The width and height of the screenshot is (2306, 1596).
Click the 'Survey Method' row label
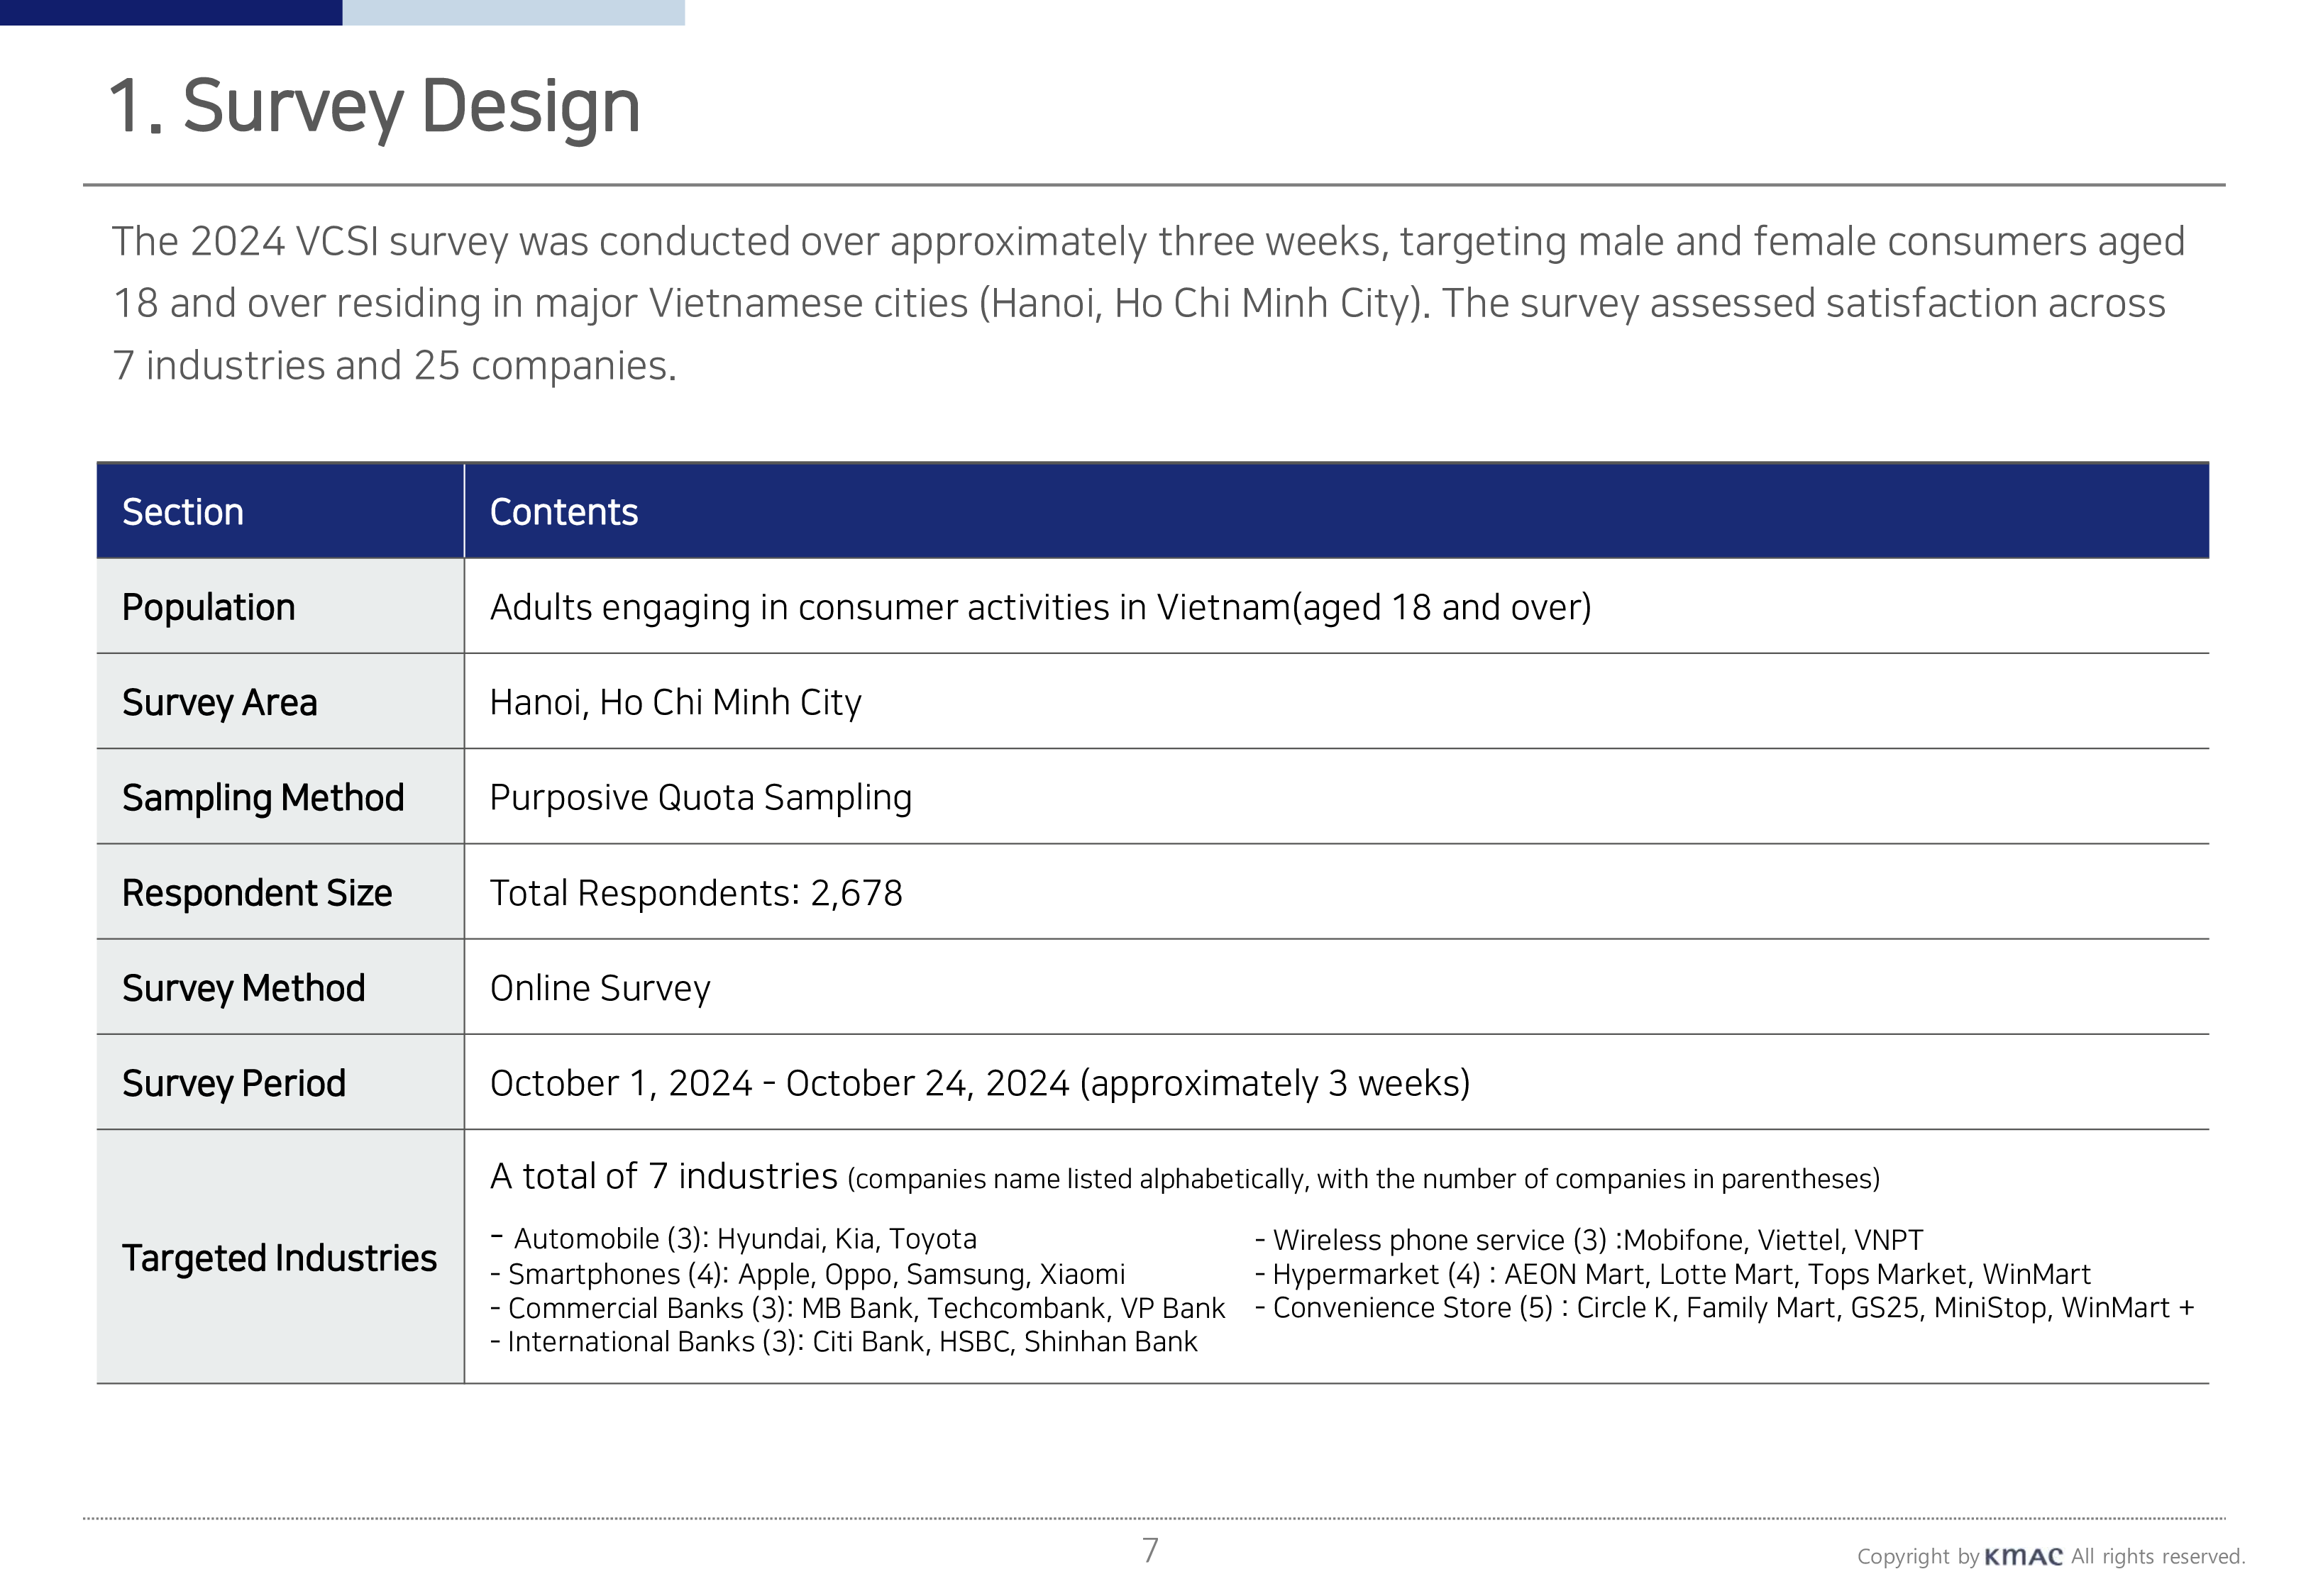click(x=243, y=988)
